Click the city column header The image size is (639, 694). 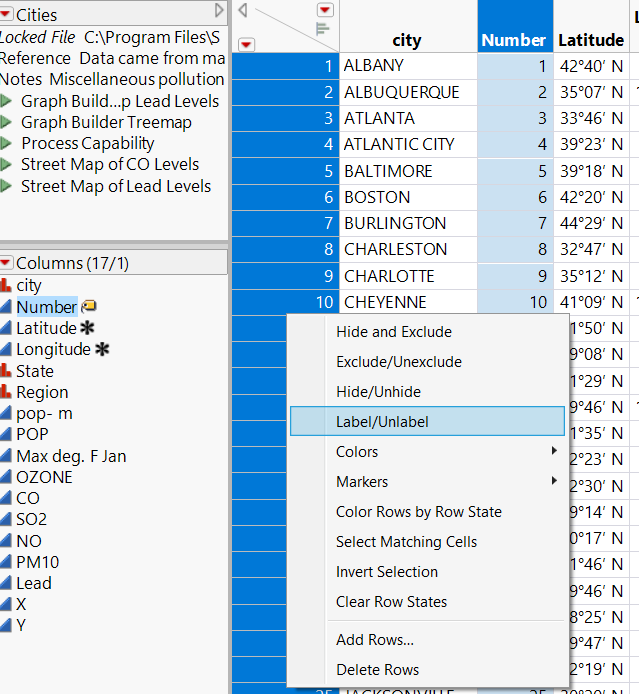coord(407,40)
